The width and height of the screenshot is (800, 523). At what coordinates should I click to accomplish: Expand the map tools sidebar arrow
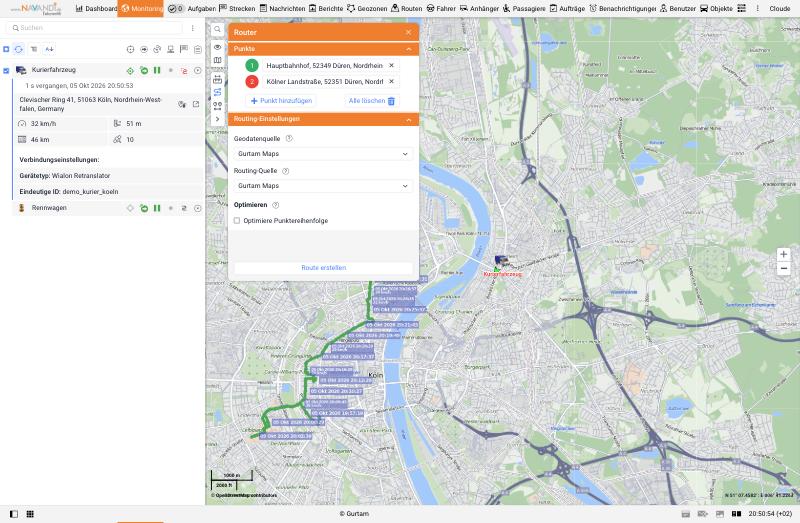(217, 119)
